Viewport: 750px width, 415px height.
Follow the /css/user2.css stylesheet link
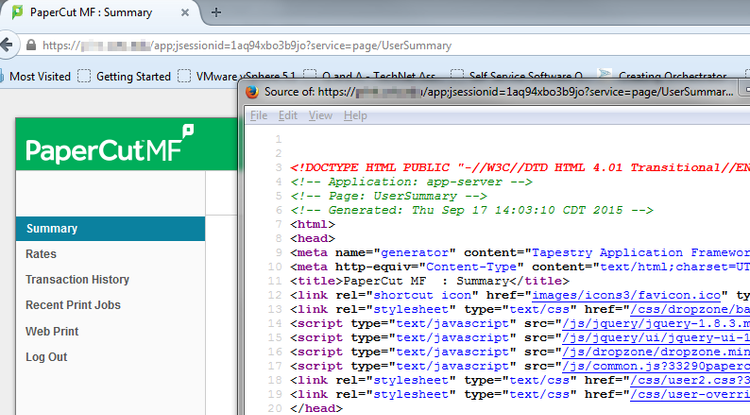click(x=690, y=381)
